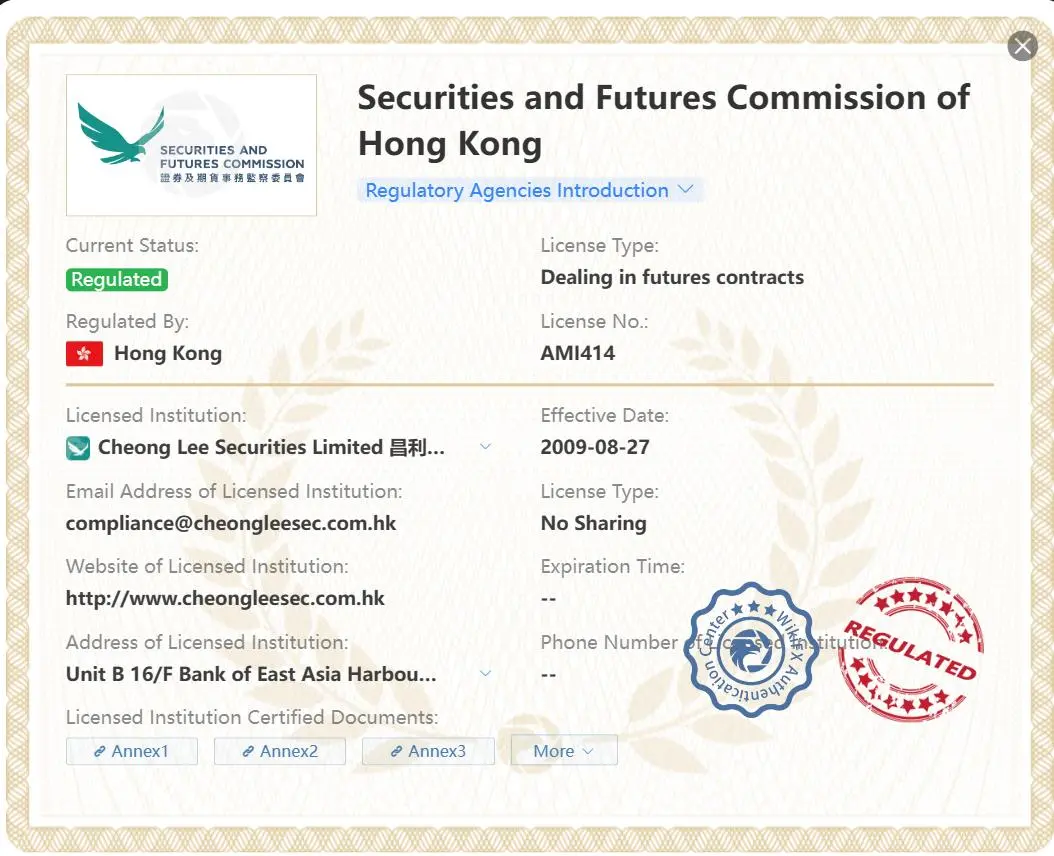Open the Annex3 document
Screen dimensions: 1054x856
428,750
